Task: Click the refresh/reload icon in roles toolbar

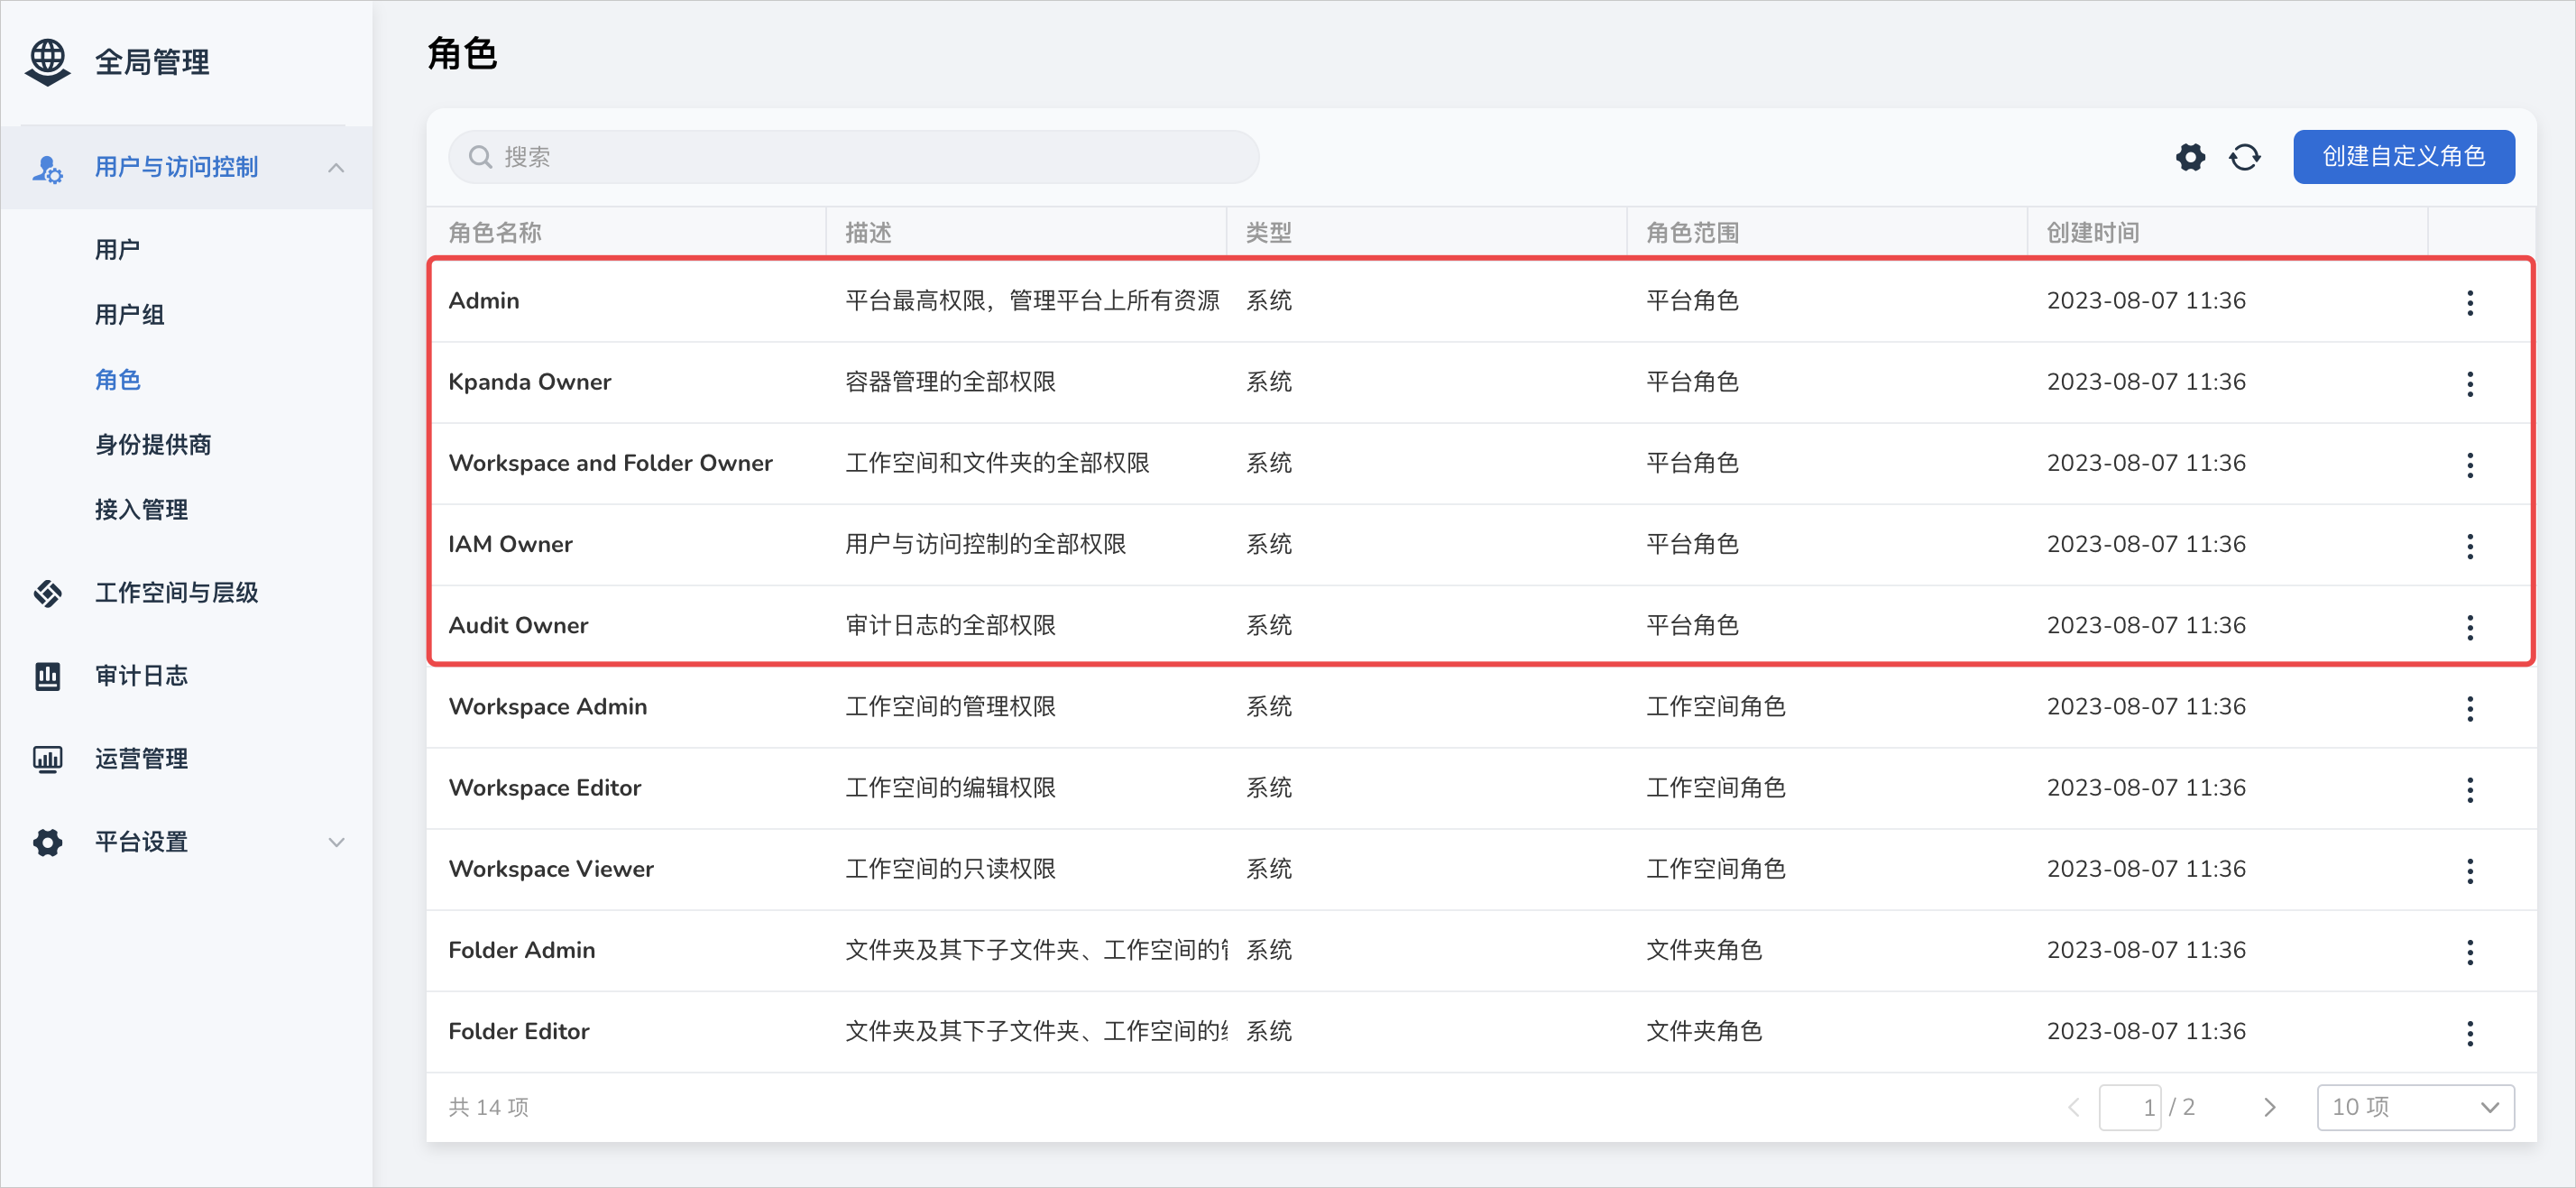Action: 2244,156
